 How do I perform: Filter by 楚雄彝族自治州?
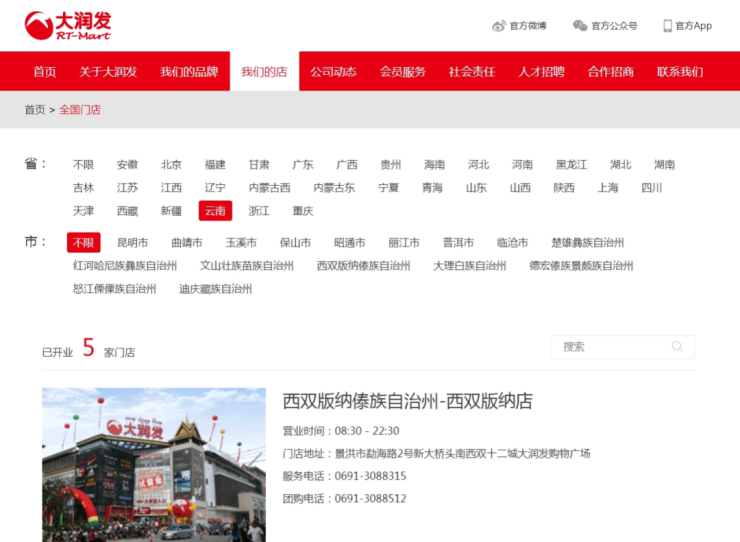point(588,243)
